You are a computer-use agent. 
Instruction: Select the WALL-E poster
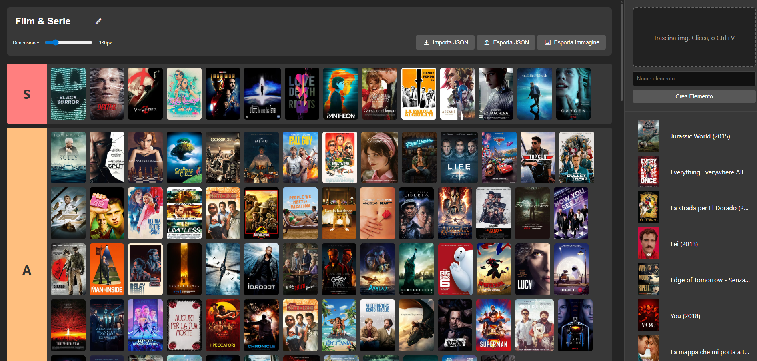pyautogui.click(x=571, y=269)
